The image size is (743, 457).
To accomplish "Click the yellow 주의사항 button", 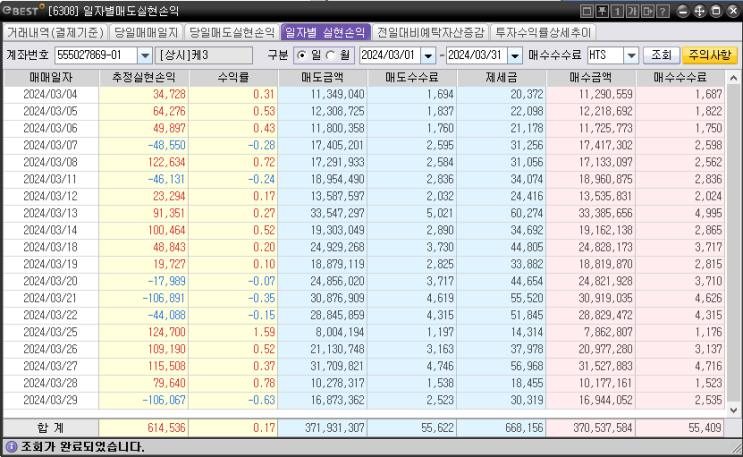I will pyautogui.click(x=710, y=55).
